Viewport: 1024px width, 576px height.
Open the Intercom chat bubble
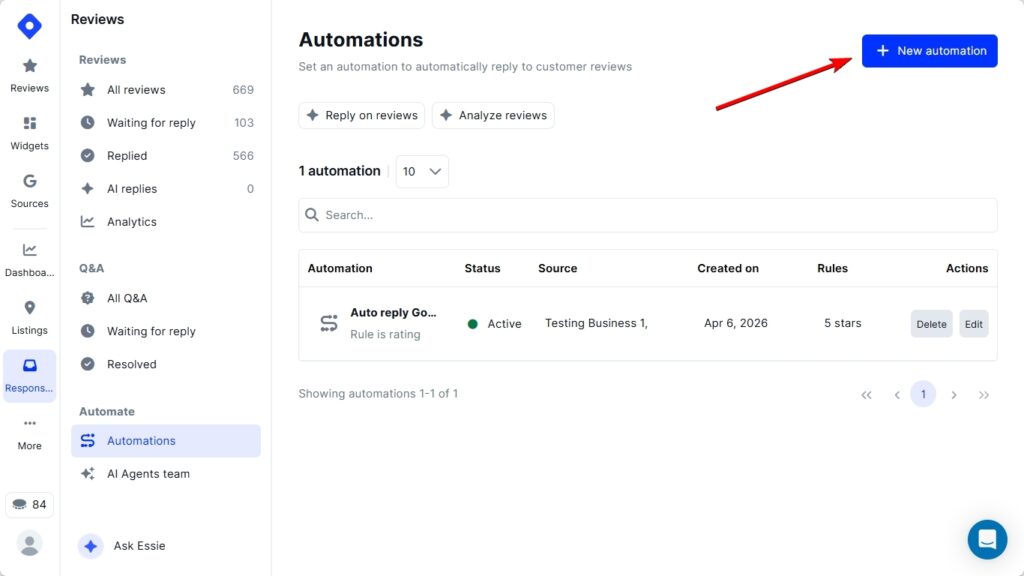pyautogui.click(x=987, y=539)
